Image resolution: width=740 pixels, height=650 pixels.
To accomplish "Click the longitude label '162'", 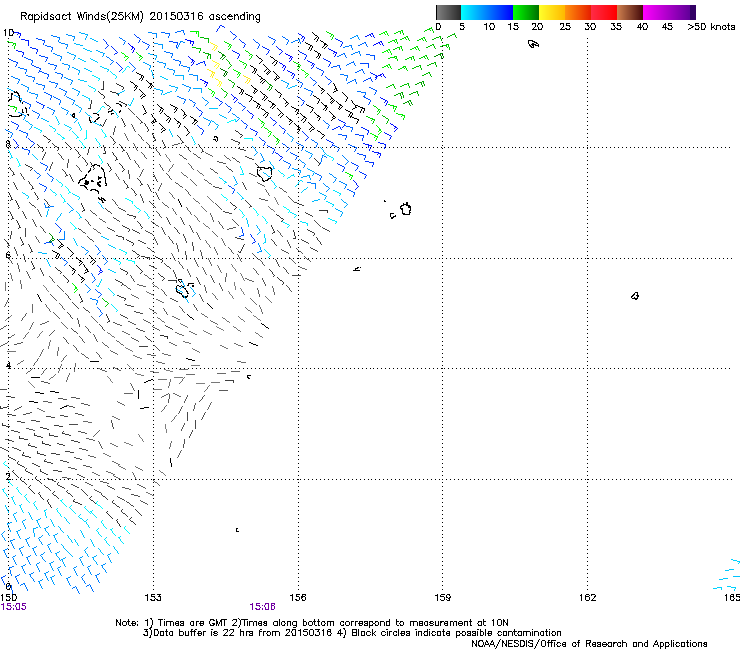I will pos(588,598).
